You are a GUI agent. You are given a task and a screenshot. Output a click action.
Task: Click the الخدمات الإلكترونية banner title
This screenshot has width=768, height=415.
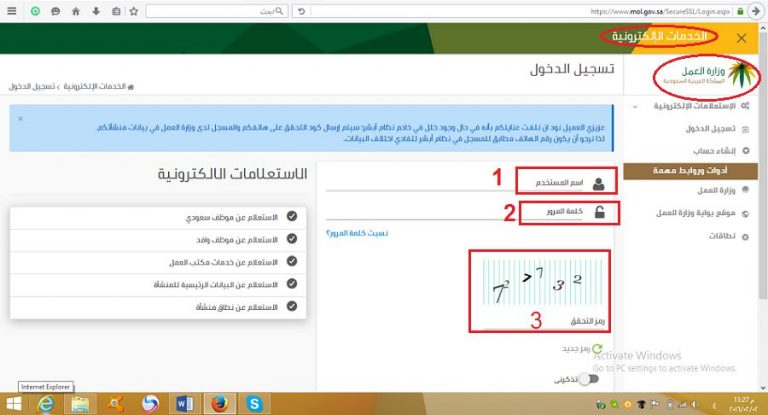coord(659,37)
